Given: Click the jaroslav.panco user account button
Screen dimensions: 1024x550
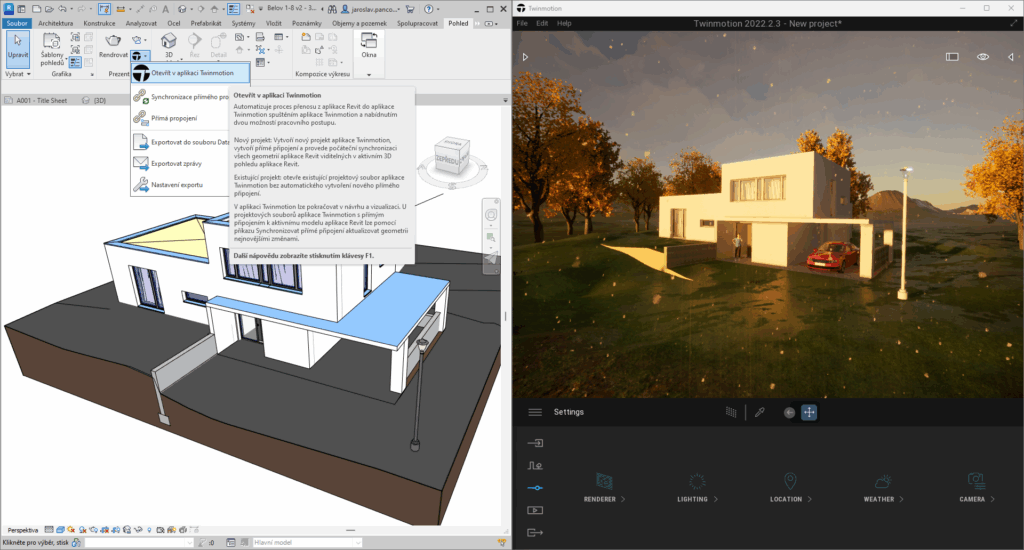Looking at the screenshot, I should [373, 9].
